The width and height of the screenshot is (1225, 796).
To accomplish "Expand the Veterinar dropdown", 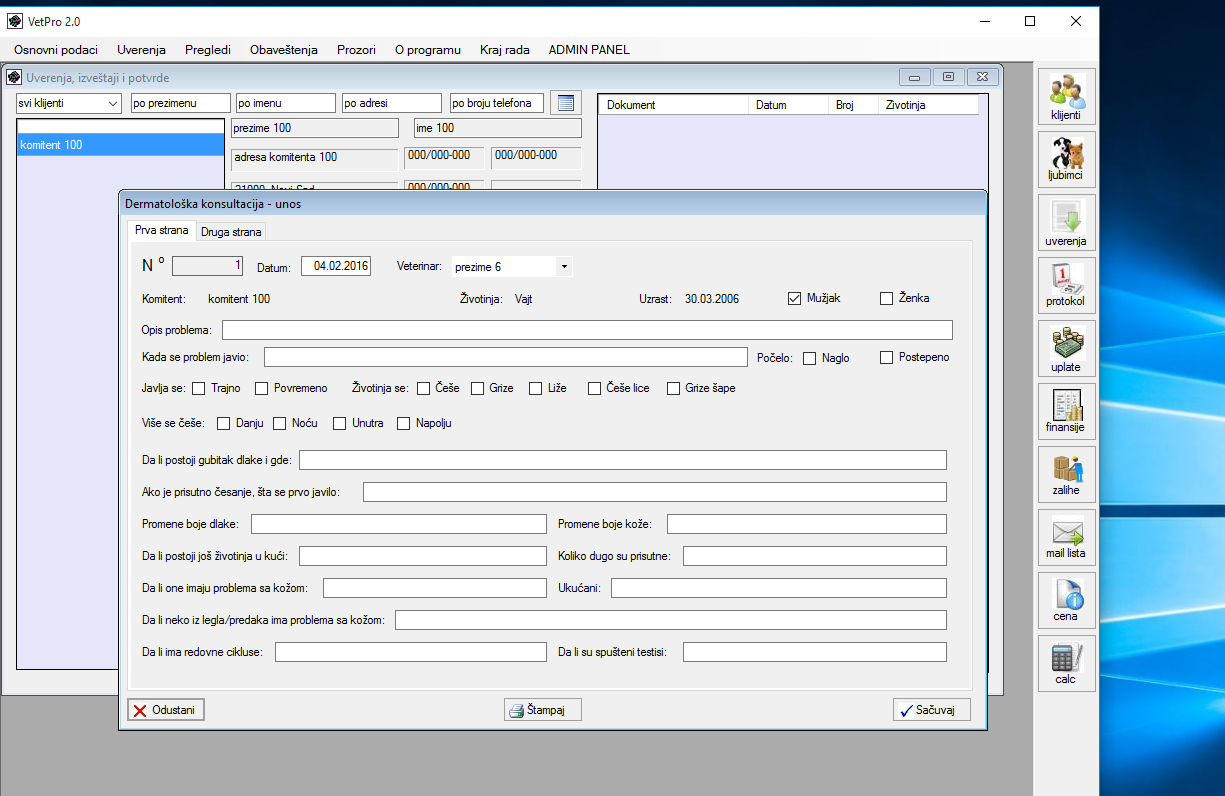I will click(x=564, y=267).
